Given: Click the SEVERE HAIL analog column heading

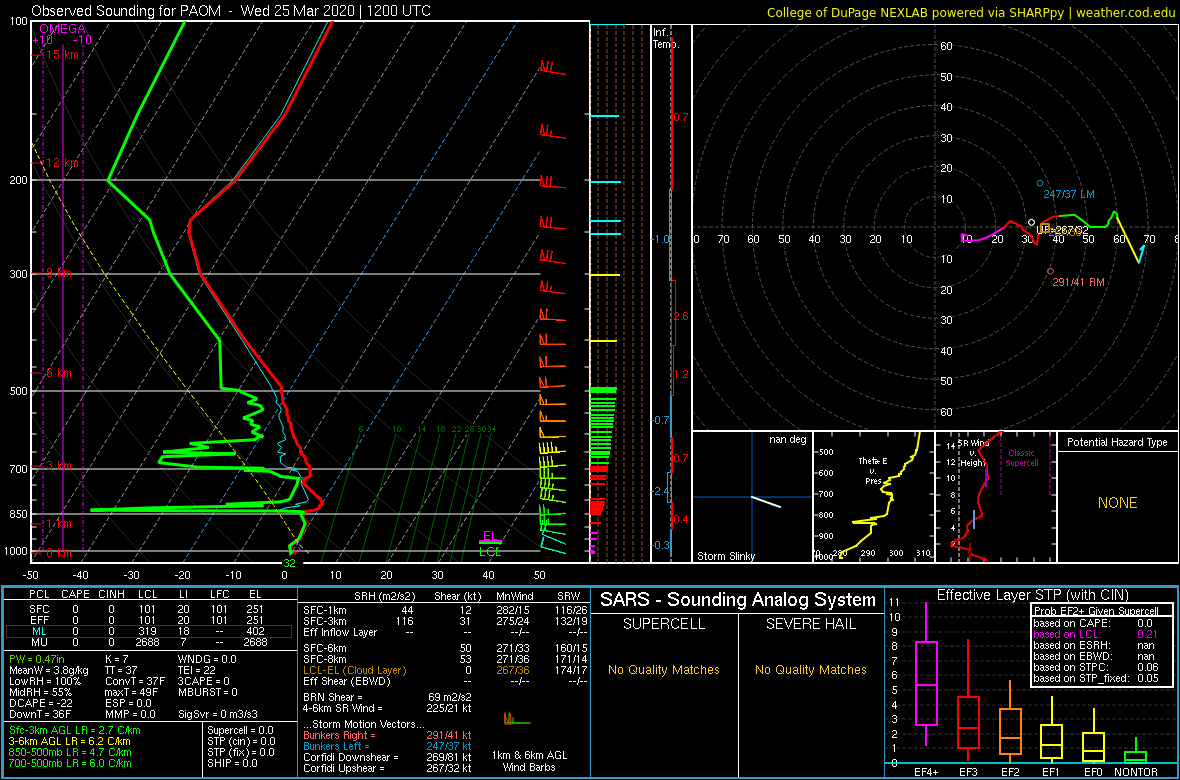Looking at the screenshot, I should (810, 625).
